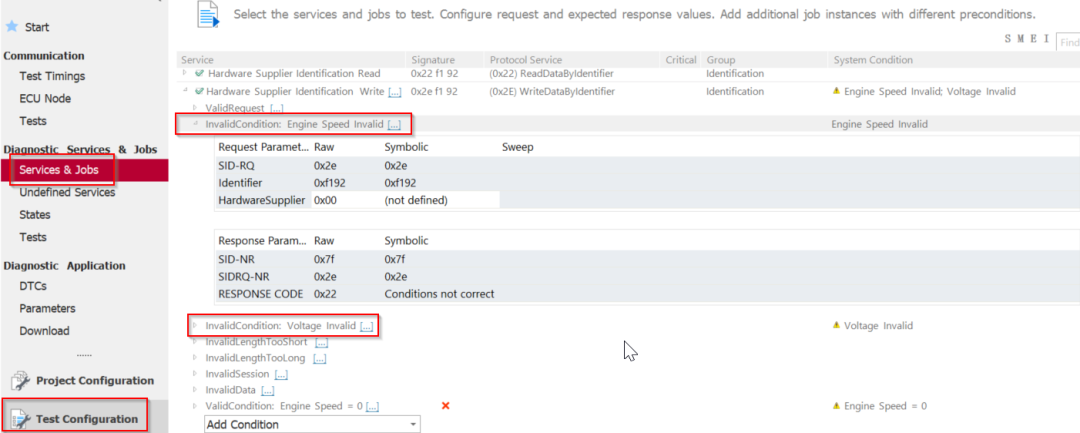Click green check icon on Identification Write row
The height and width of the screenshot is (433, 1080).
[x=199, y=91]
